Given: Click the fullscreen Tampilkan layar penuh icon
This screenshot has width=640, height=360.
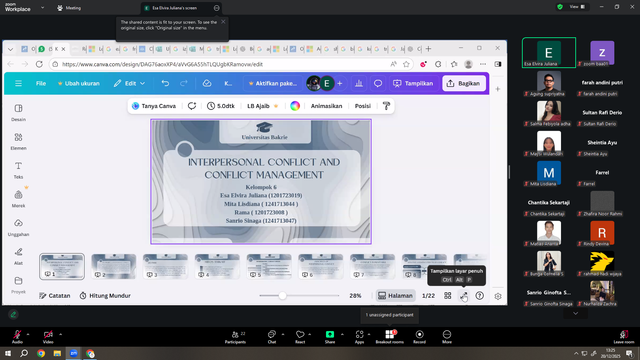Looking at the screenshot, I should point(464,296).
